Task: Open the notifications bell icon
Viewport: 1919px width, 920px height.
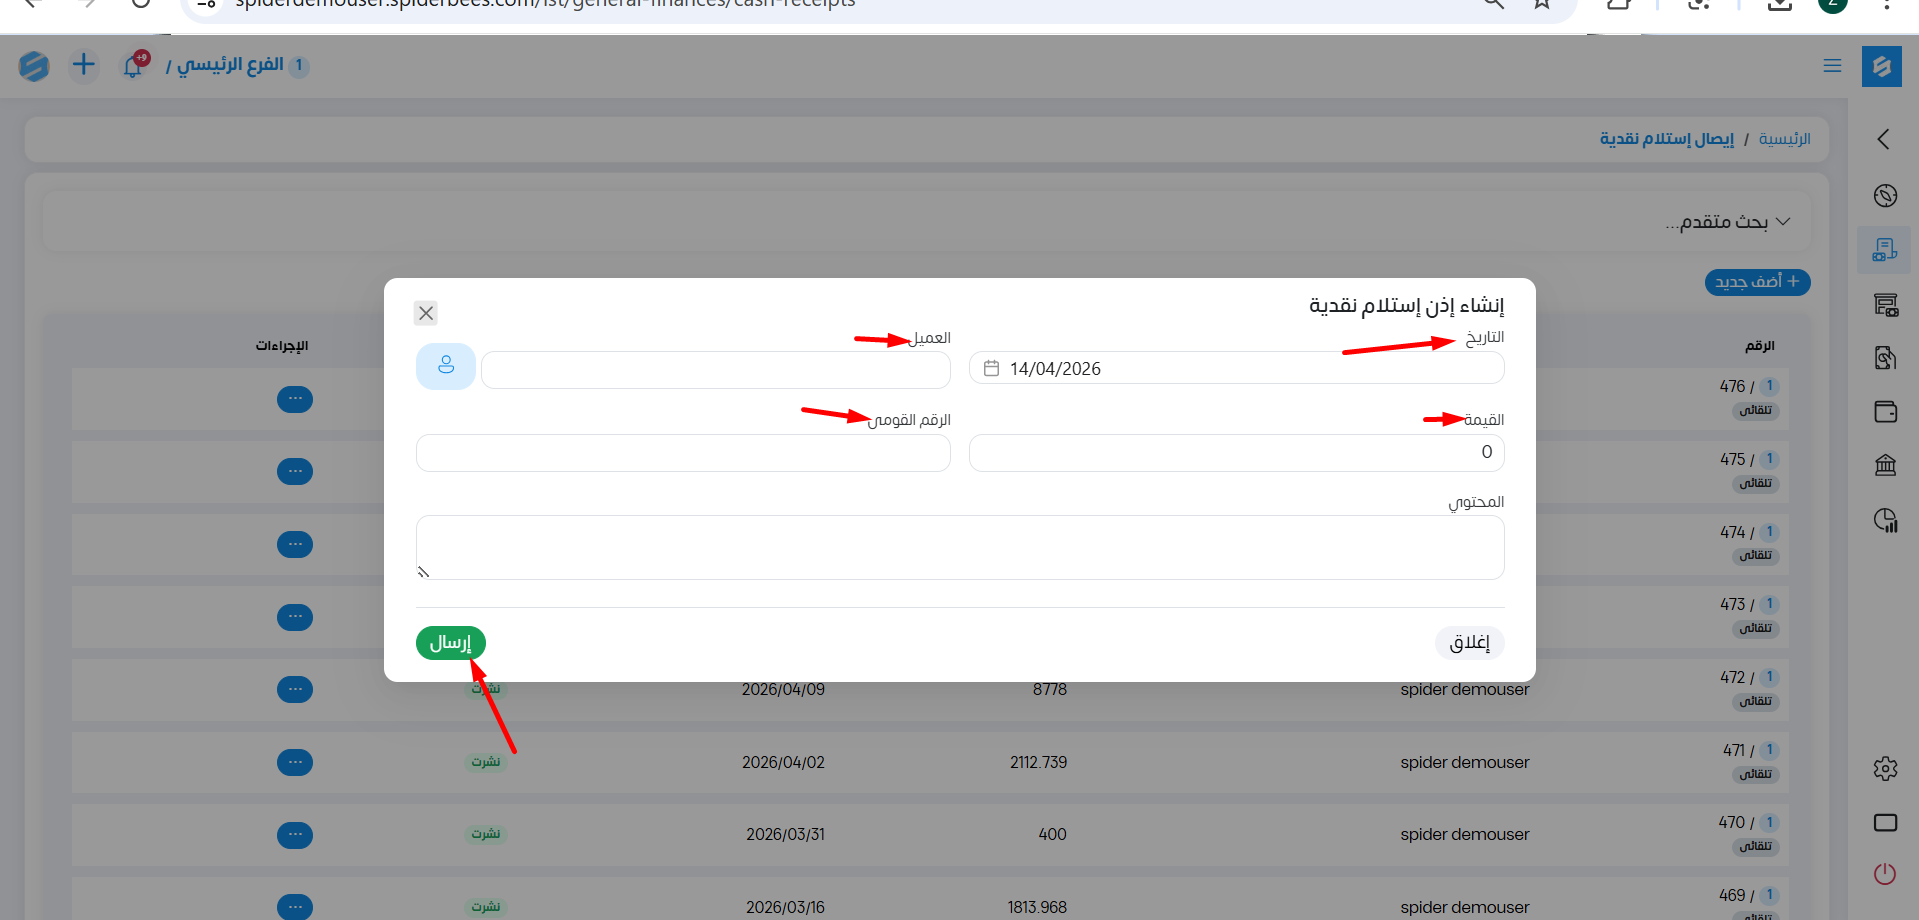Action: 133,66
